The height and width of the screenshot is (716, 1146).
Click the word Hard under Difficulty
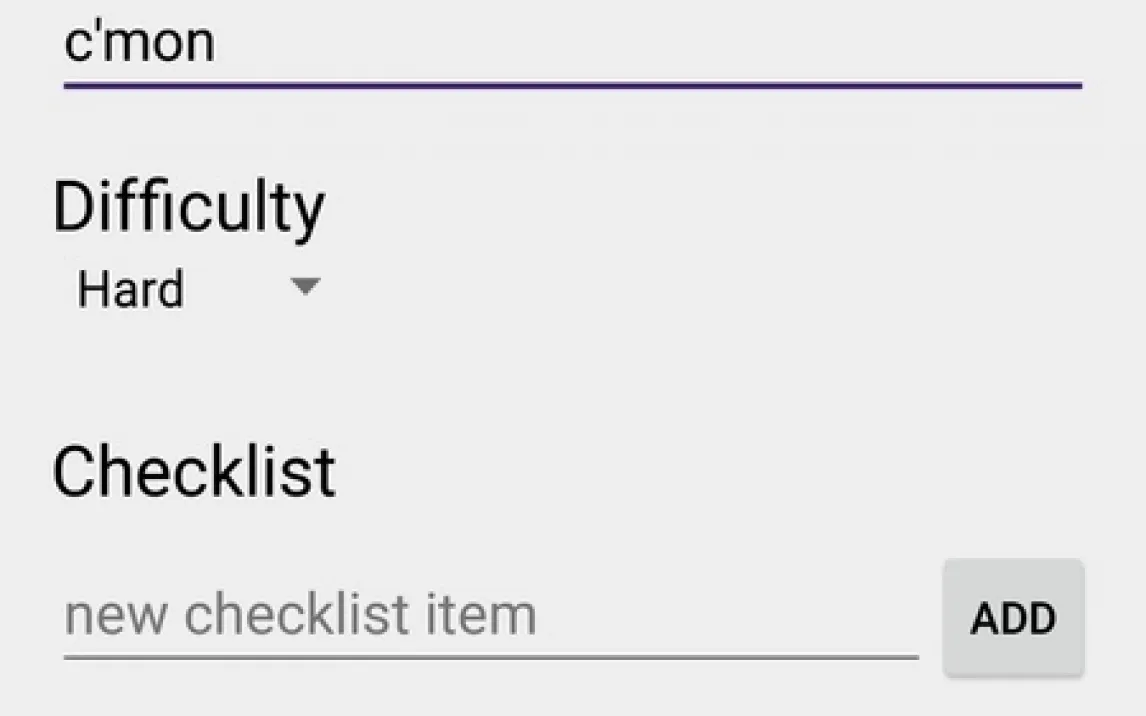131,289
